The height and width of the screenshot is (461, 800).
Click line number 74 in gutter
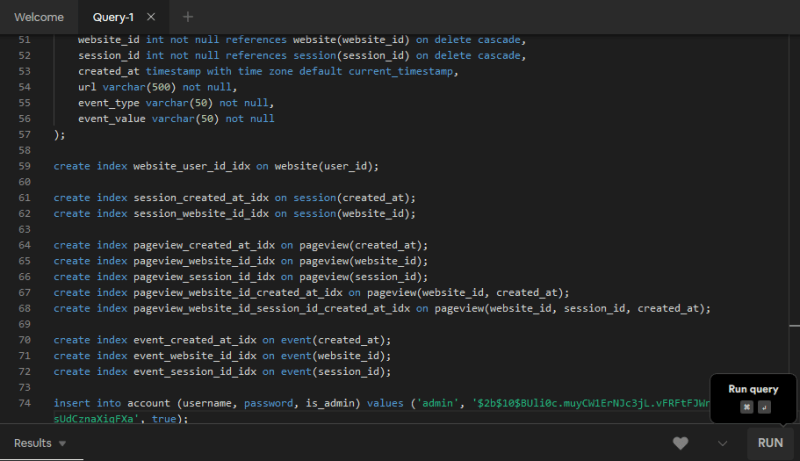pyautogui.click(x=24, y=403)
